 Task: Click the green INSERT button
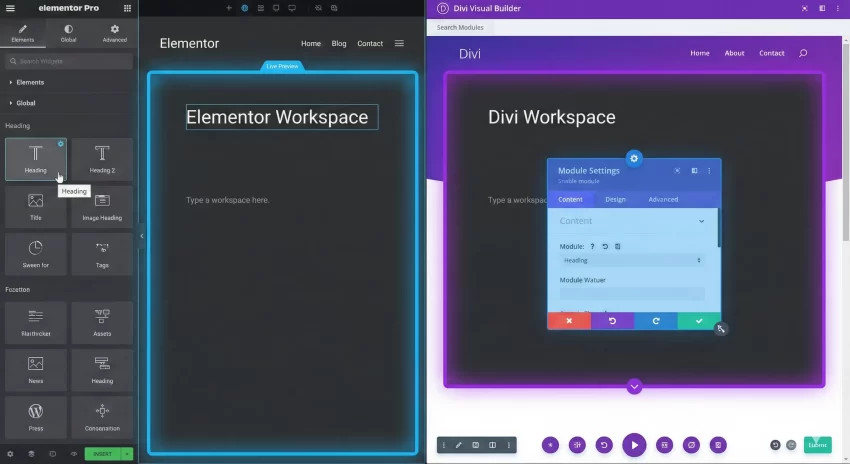102,454
